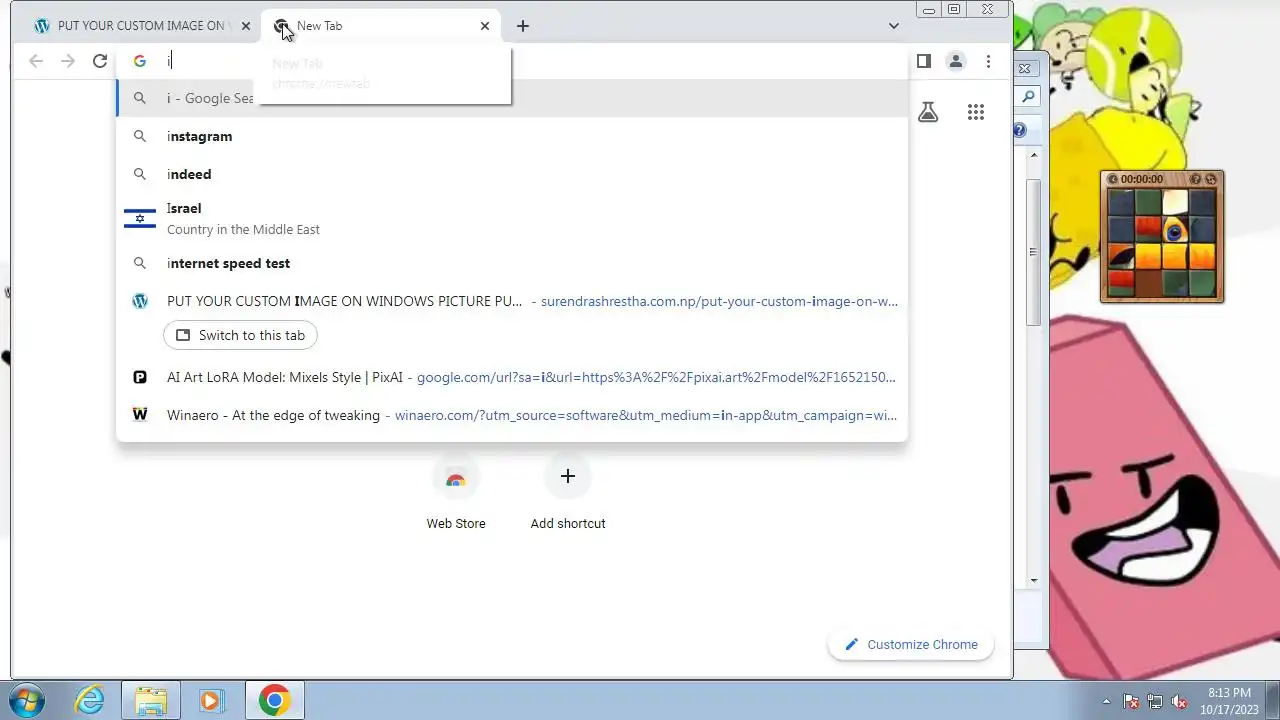Image resolution: width=1280 pixels, height=720 pixels.
Task: Pick the Israel country suggestion
Action: pos(512,218)
